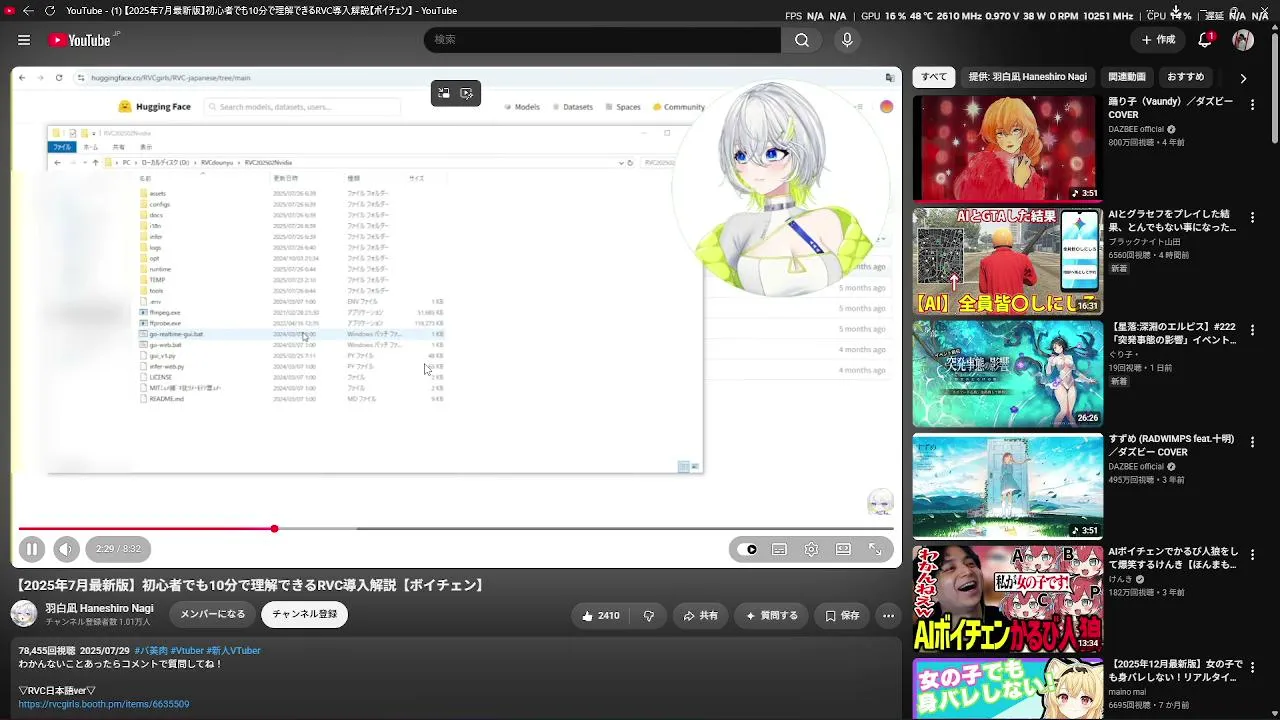Pause the video
The width and height of the screenshot is (1280, 720).
[x=32, y=549]
